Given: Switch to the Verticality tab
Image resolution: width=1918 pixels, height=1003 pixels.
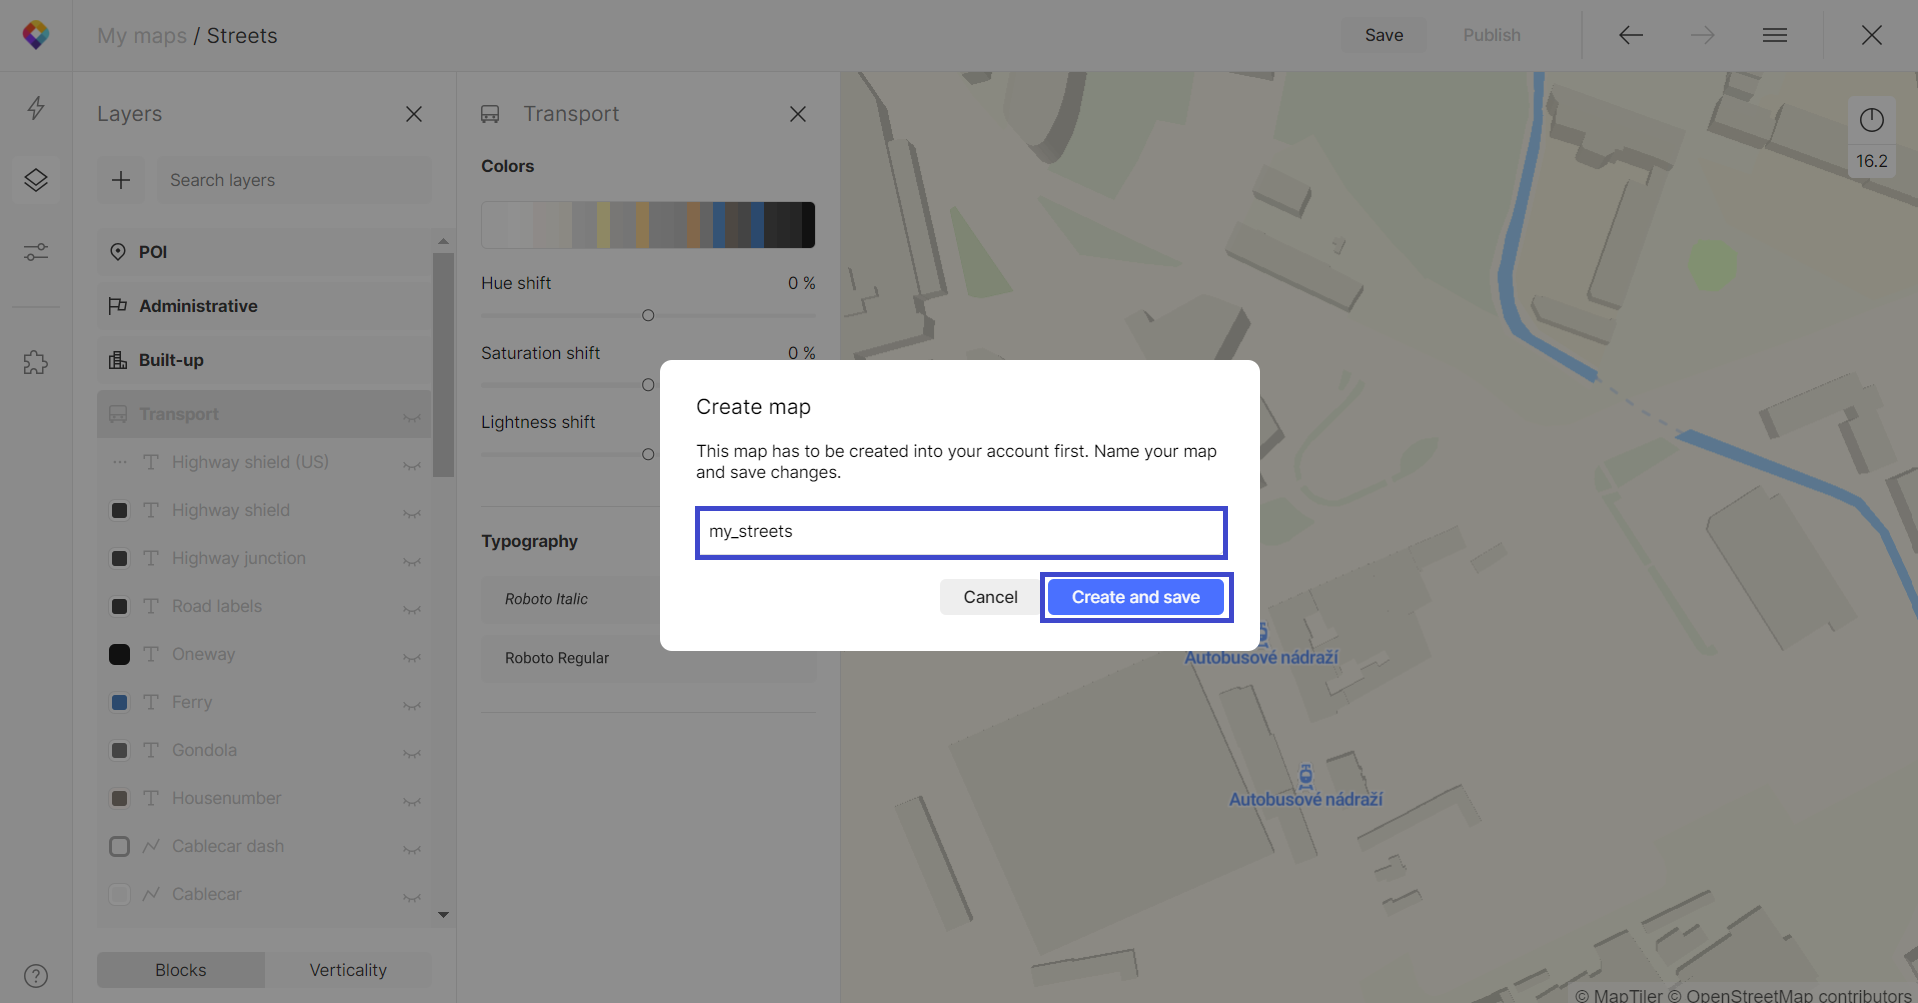Looking at the screenshot, I should click(x=347, y=970).
